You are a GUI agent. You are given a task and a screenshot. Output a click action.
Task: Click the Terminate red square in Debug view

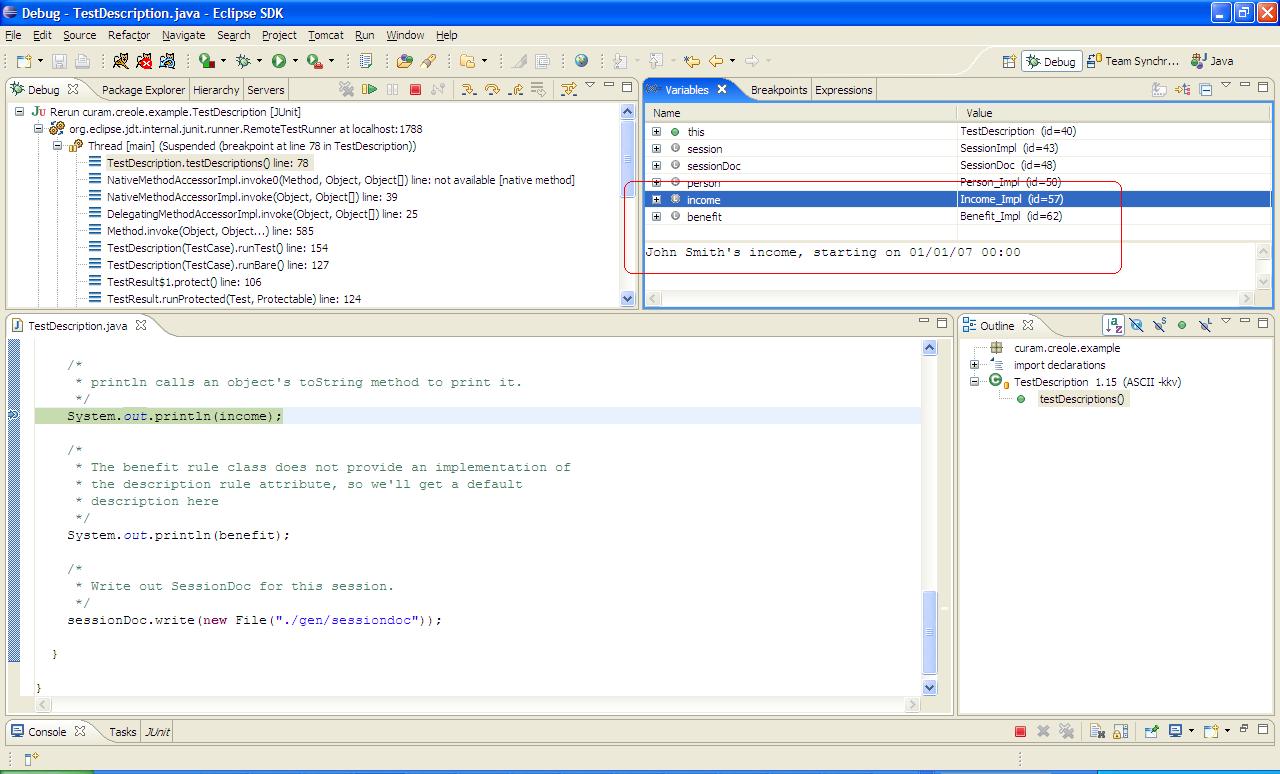415,89
